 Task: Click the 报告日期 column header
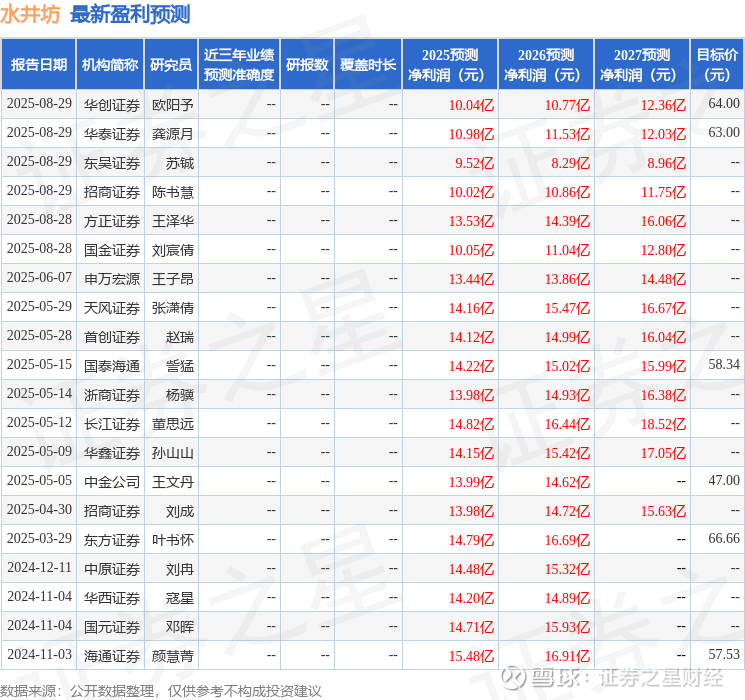[38, 65]
